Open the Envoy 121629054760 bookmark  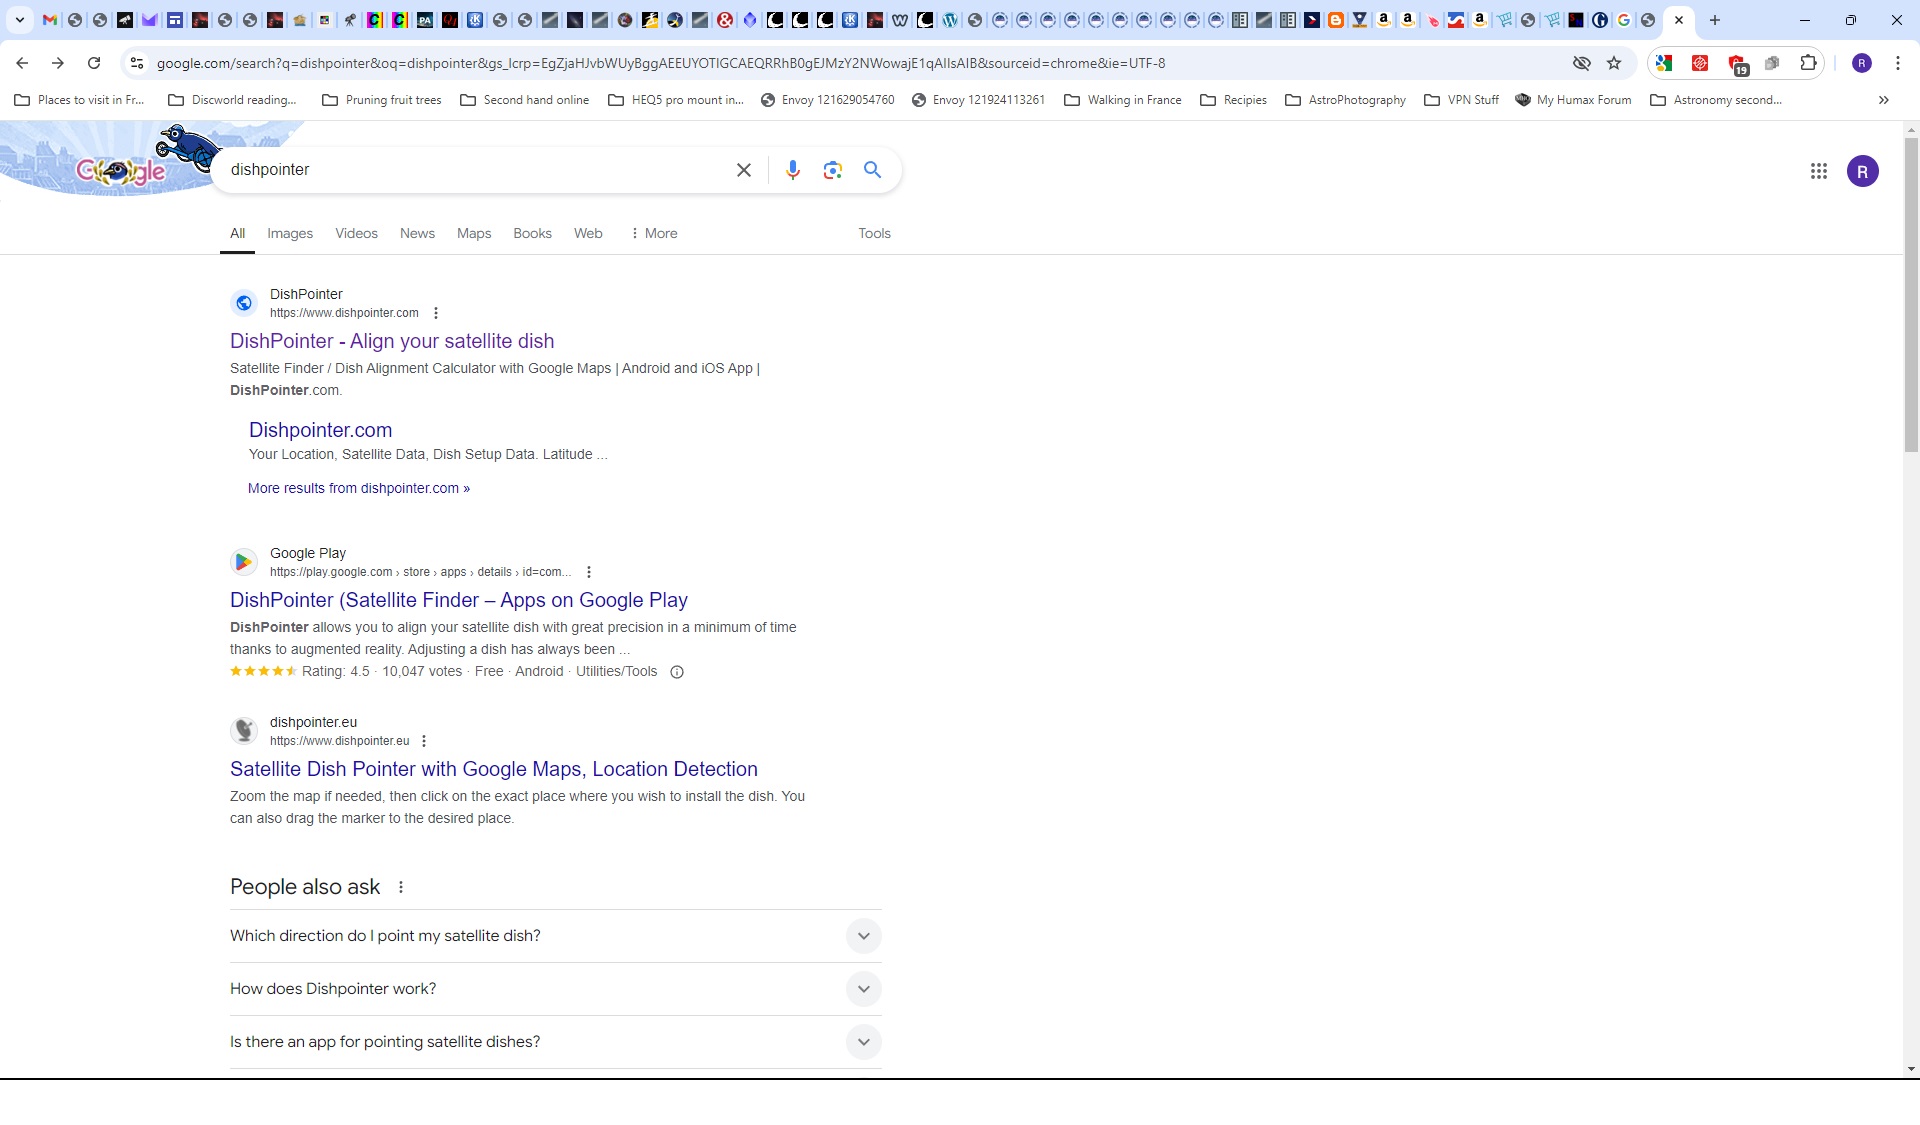[828, 100]
